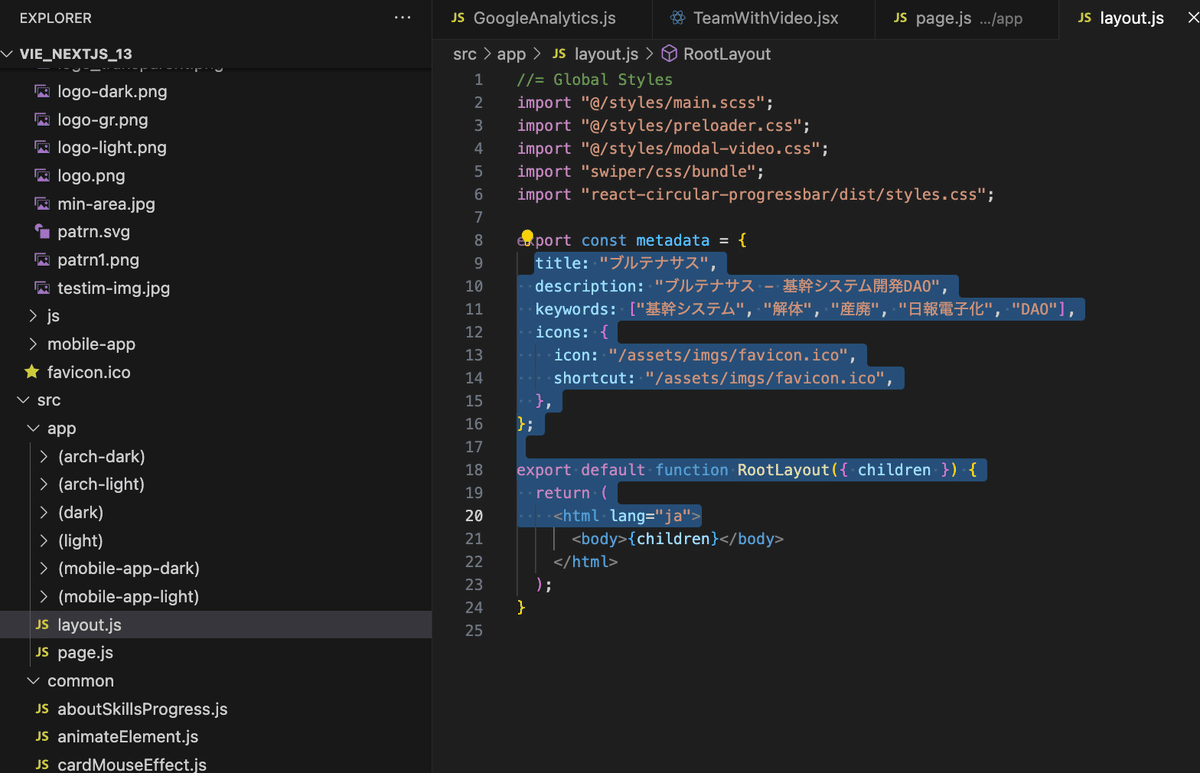Click line number 1 in the gutter
Image resolution: width=1200 pixels, height=773 pixels.
(478, 80)
